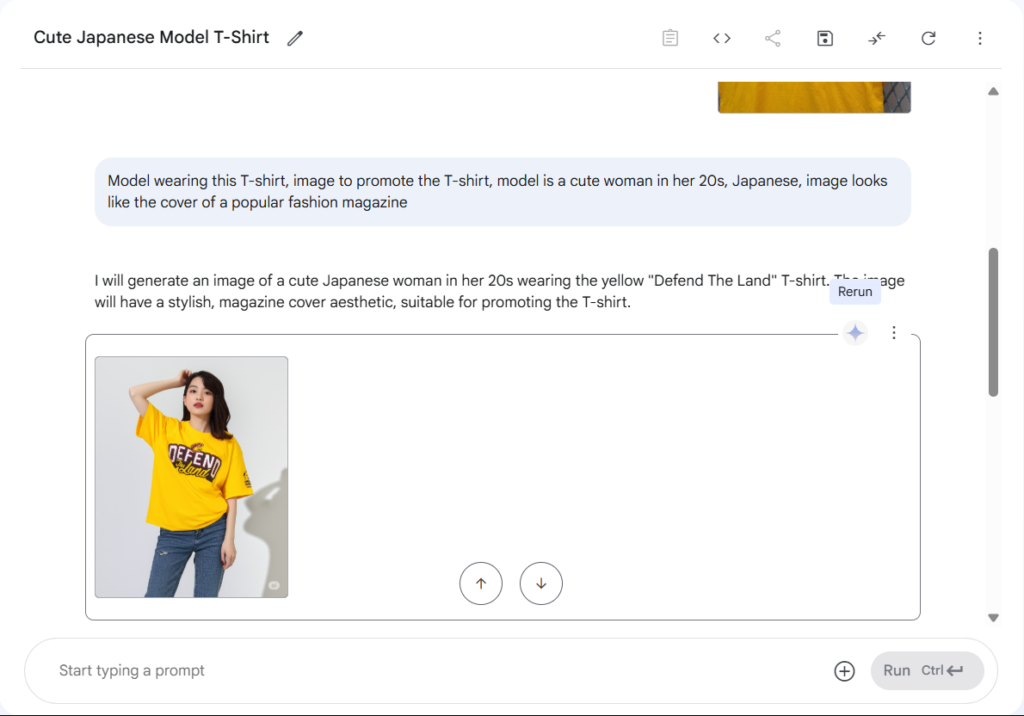Click the plus icon to insert media
Image resolution: width=1024 pixels, height=716 pixels.
pos(844,671)
